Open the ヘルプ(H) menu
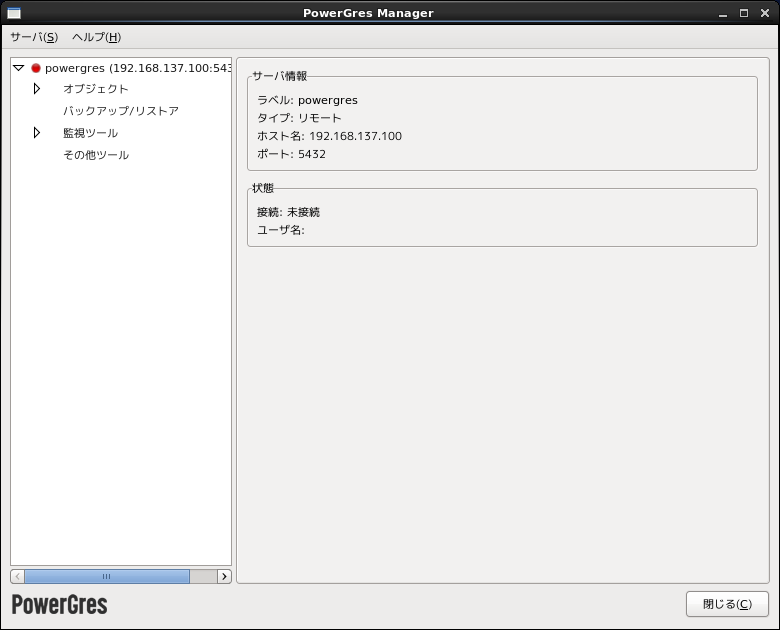 (x=97, y=37)
